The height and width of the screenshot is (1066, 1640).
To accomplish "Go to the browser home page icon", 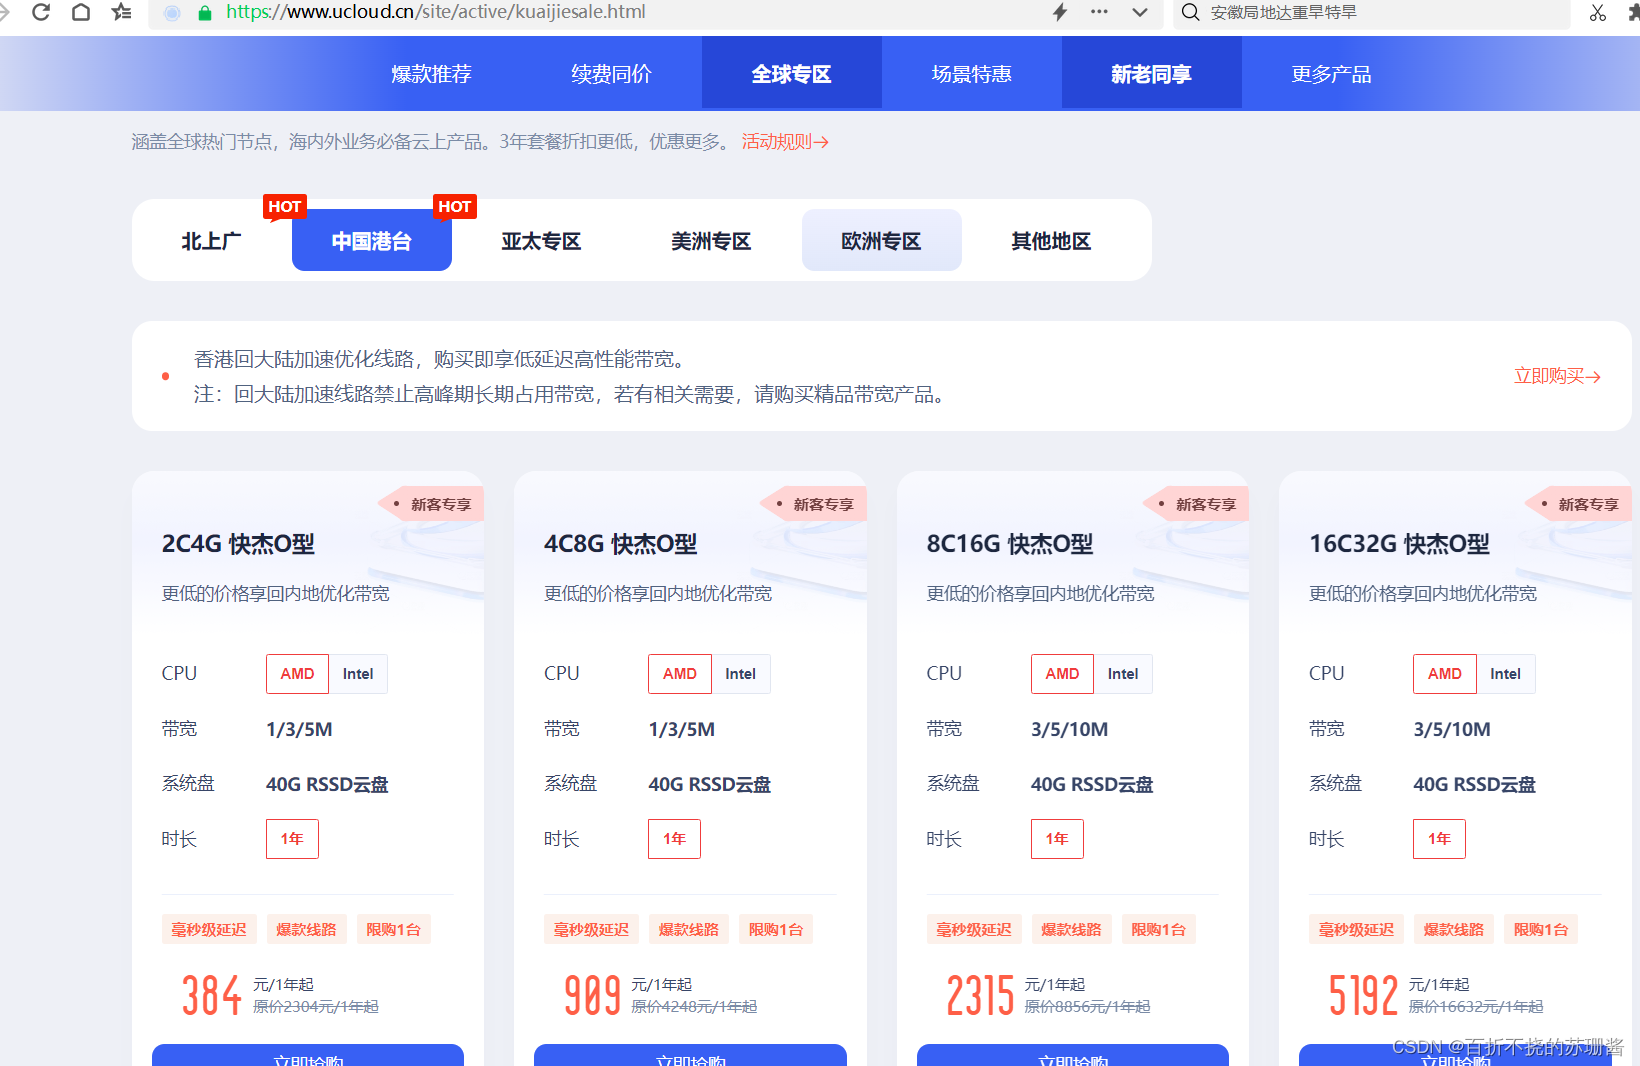I will pos(81,12).
